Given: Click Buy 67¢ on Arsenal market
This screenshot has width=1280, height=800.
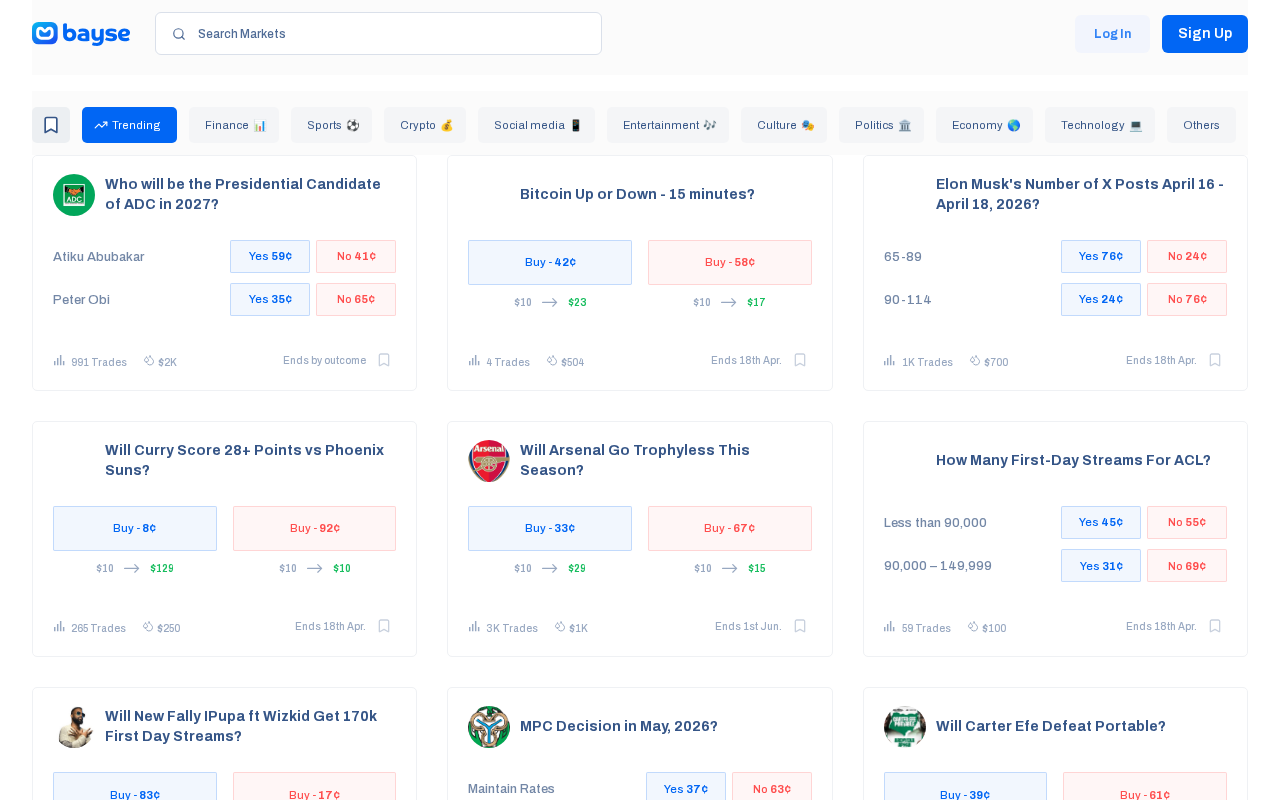Looking at the screenshot, I should click(x=730, y=529).
